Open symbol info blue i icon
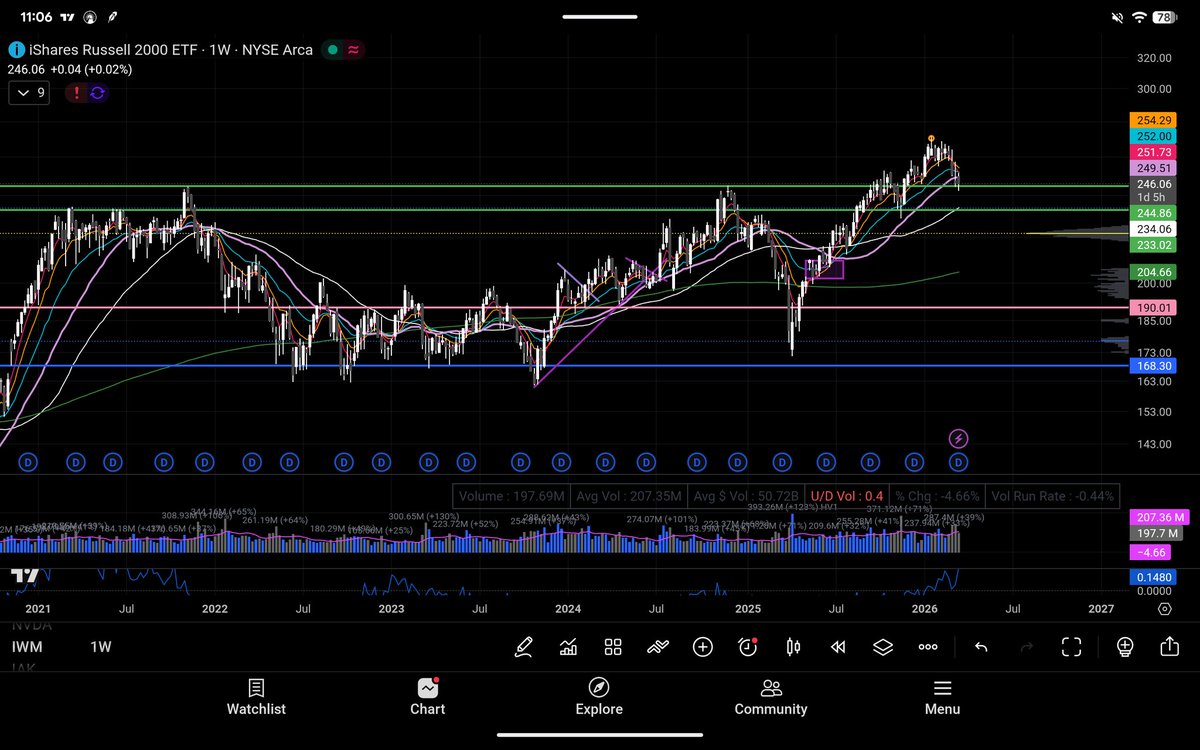 (x=16, y=49)
